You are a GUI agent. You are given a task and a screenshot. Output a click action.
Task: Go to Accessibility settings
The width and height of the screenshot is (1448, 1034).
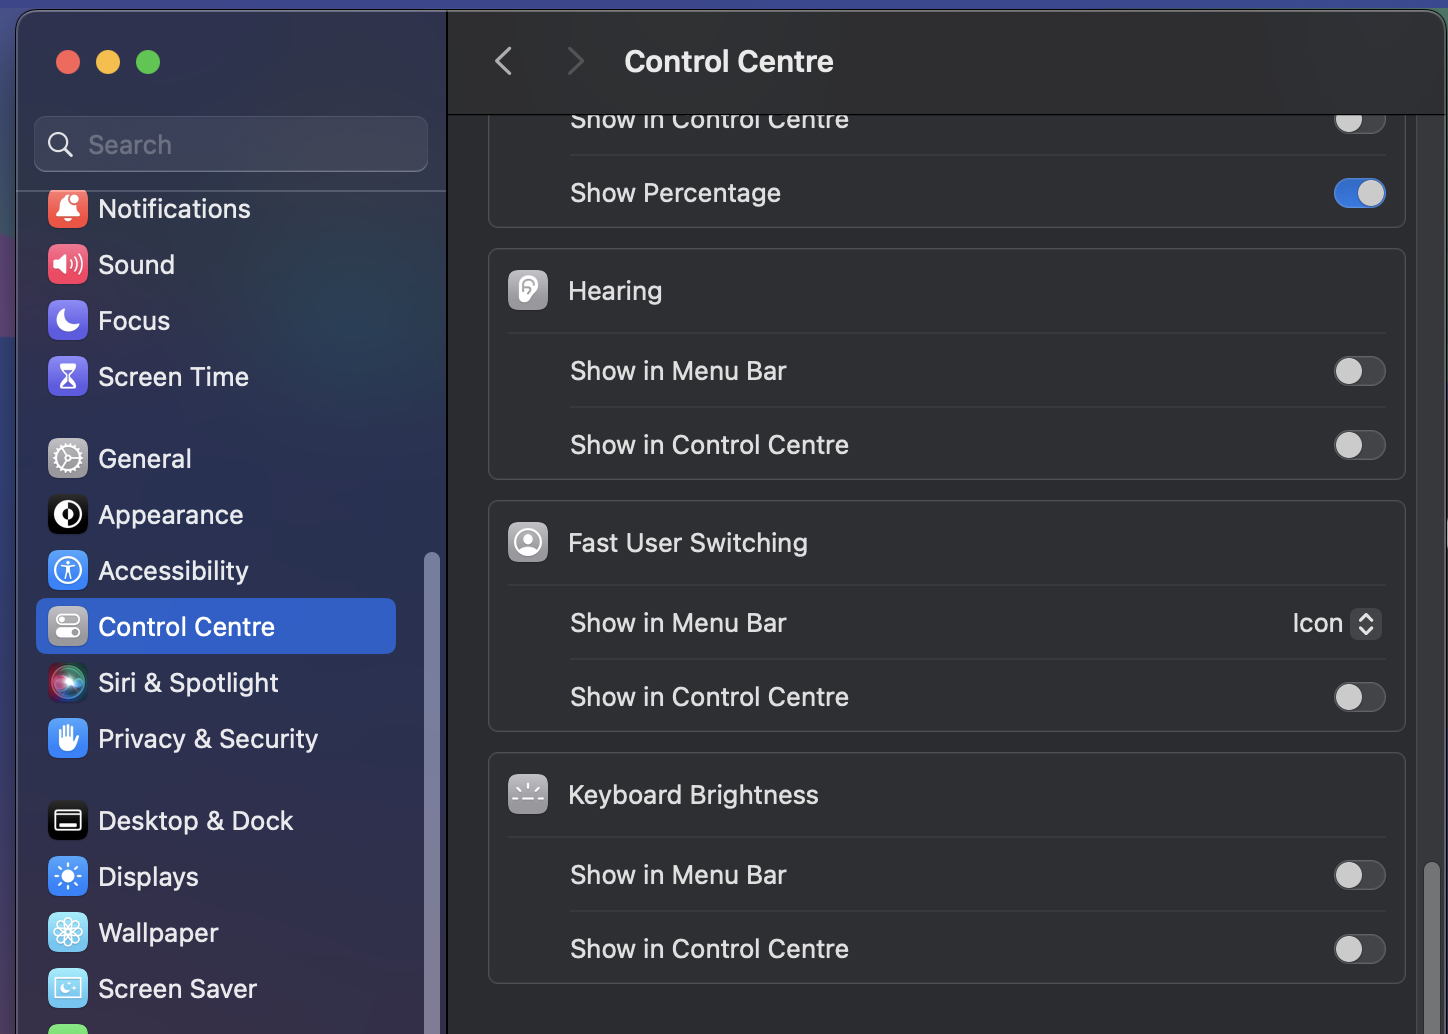[216, 571]
